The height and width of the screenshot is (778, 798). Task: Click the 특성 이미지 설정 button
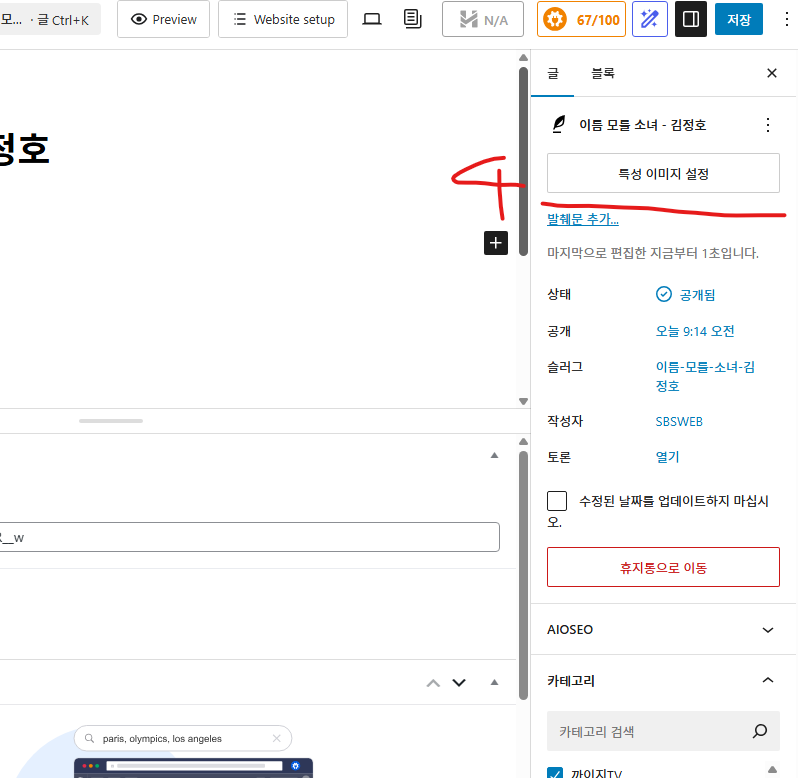tap(663, 173)
